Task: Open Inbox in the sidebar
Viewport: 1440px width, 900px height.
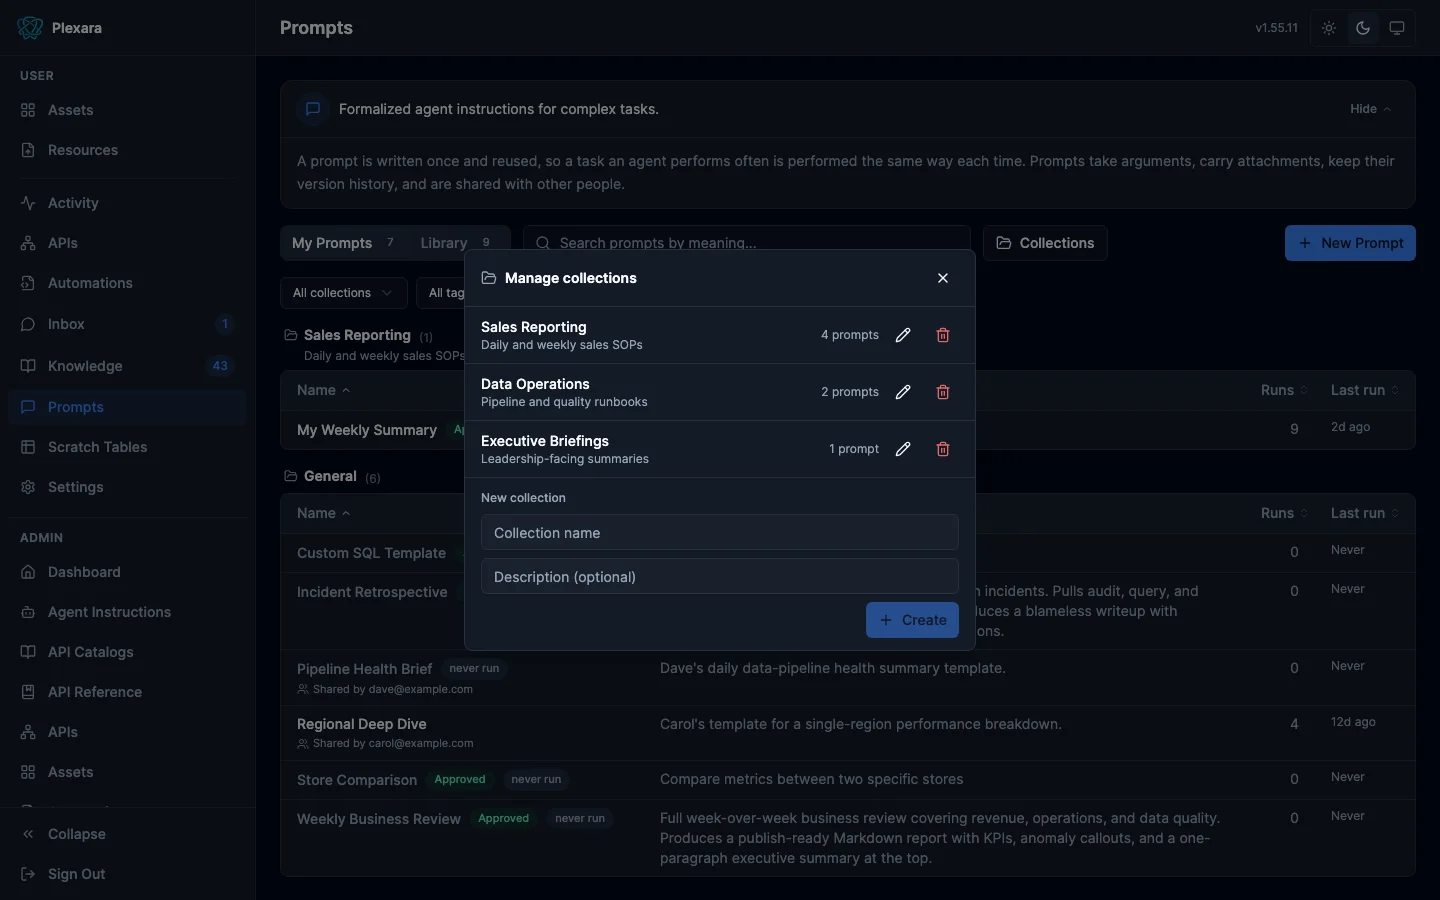Action: tap(127, 324)
